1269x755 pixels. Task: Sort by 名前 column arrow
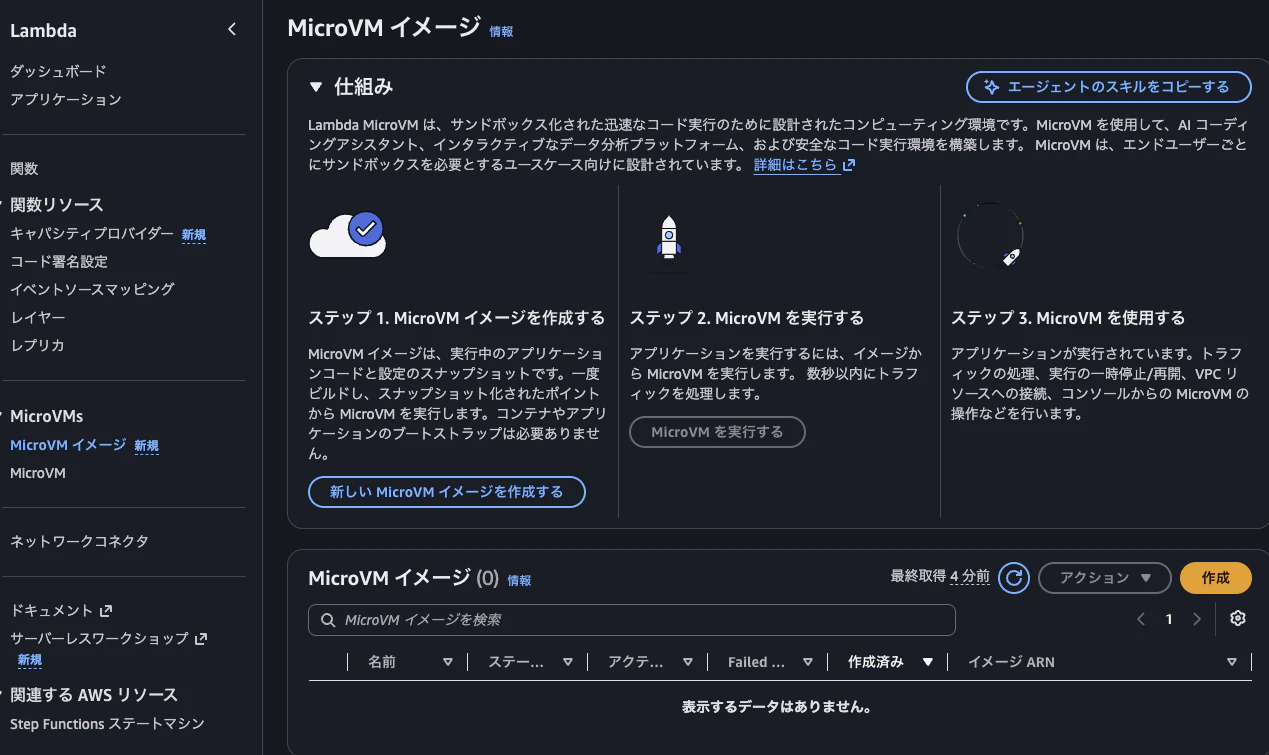[447, 662]
